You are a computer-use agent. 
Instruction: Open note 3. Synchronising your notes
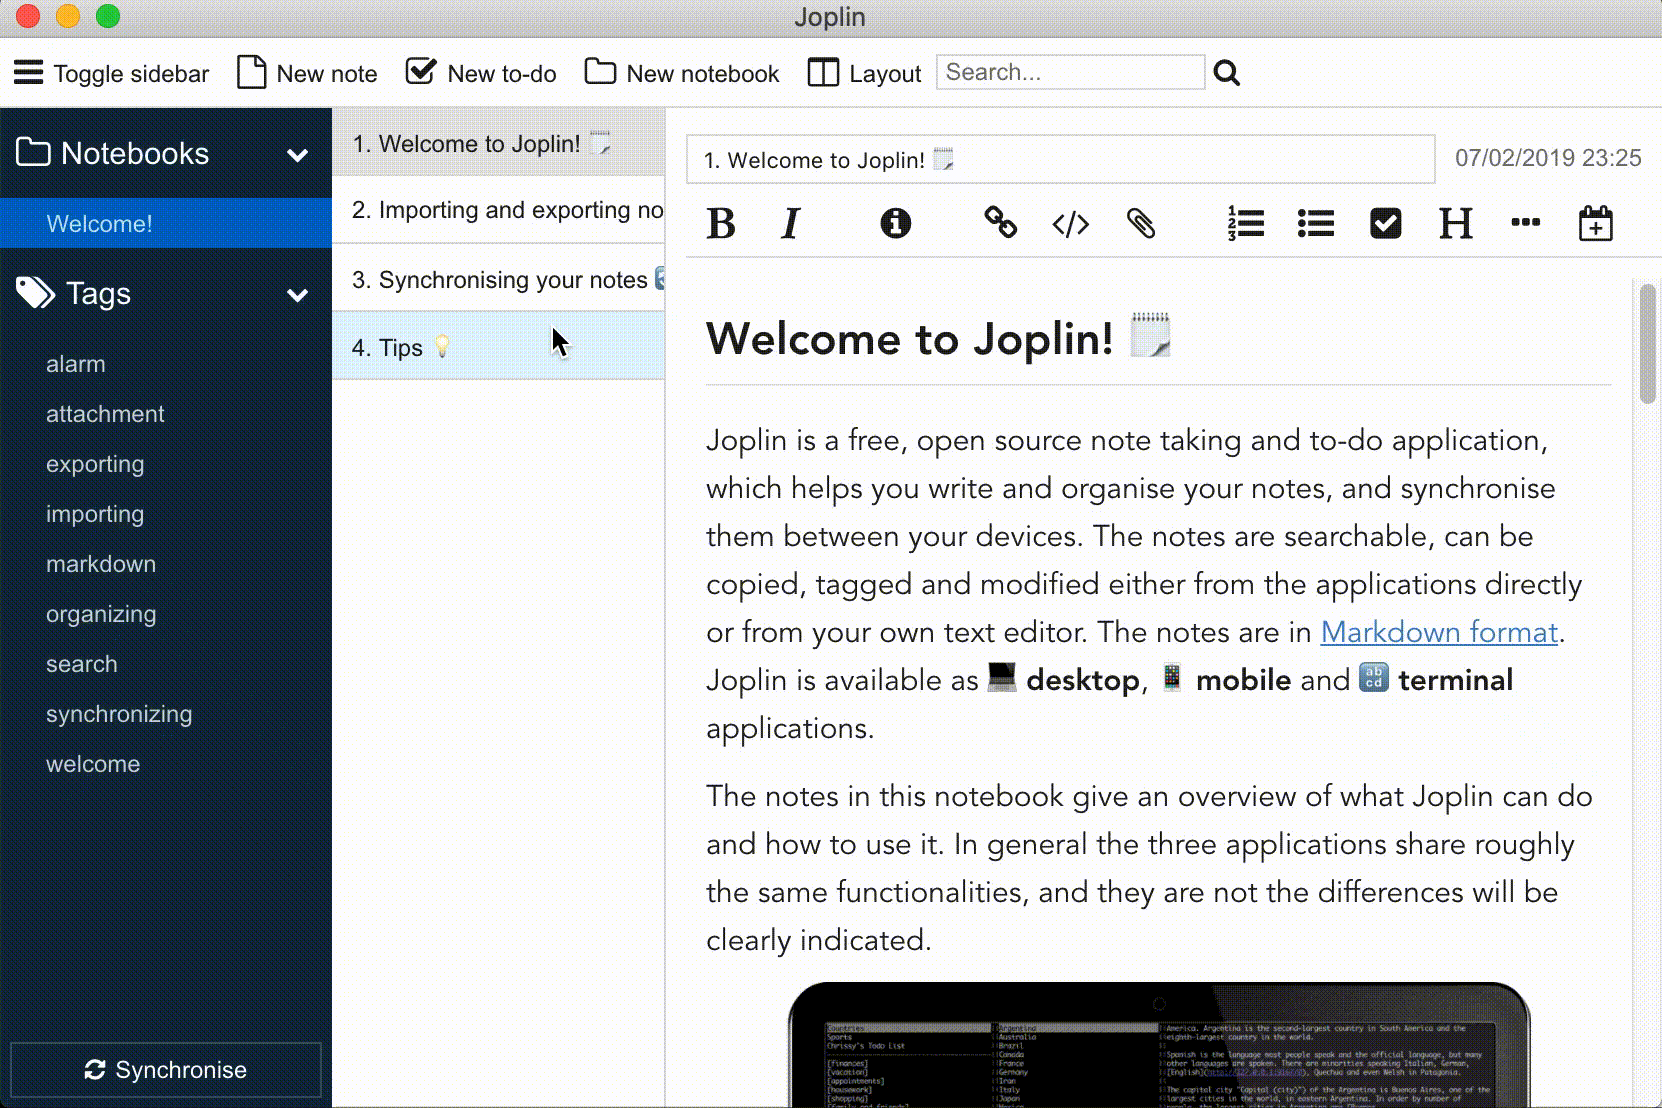click(x=498, y=279)
